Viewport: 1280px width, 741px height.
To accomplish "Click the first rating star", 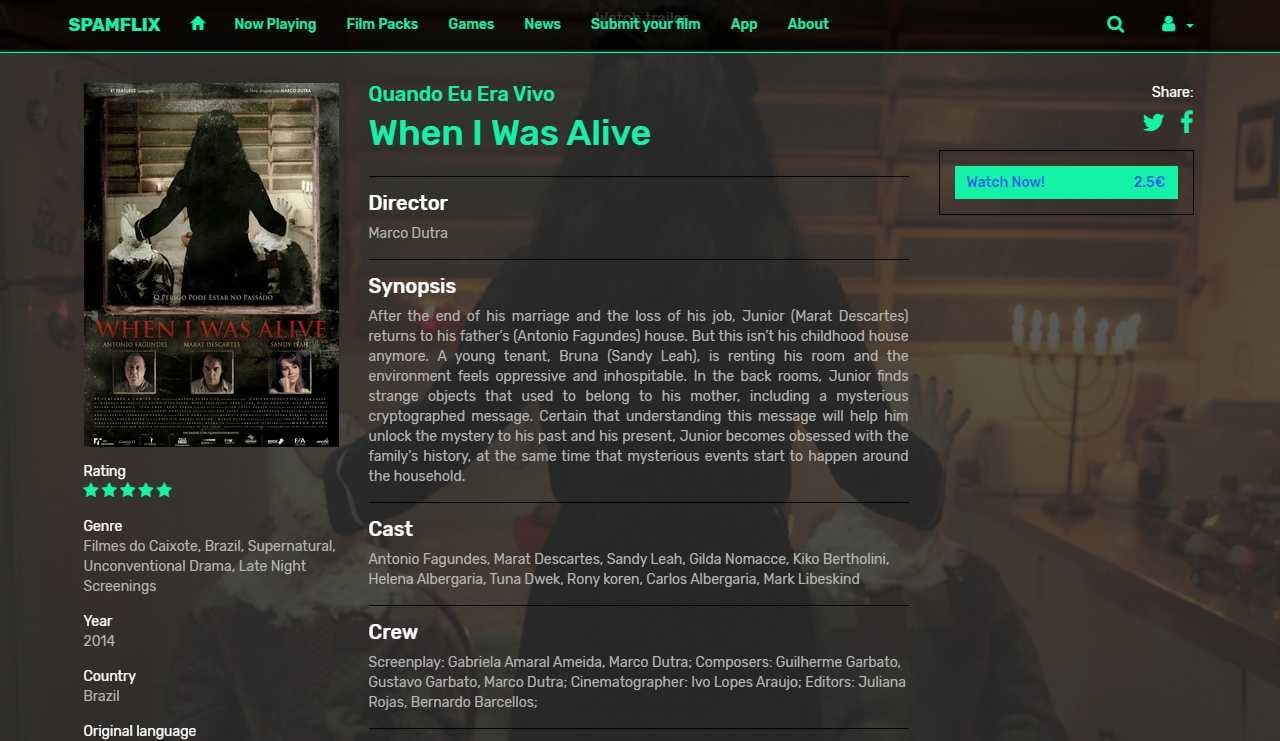I will tap(91, 490).
